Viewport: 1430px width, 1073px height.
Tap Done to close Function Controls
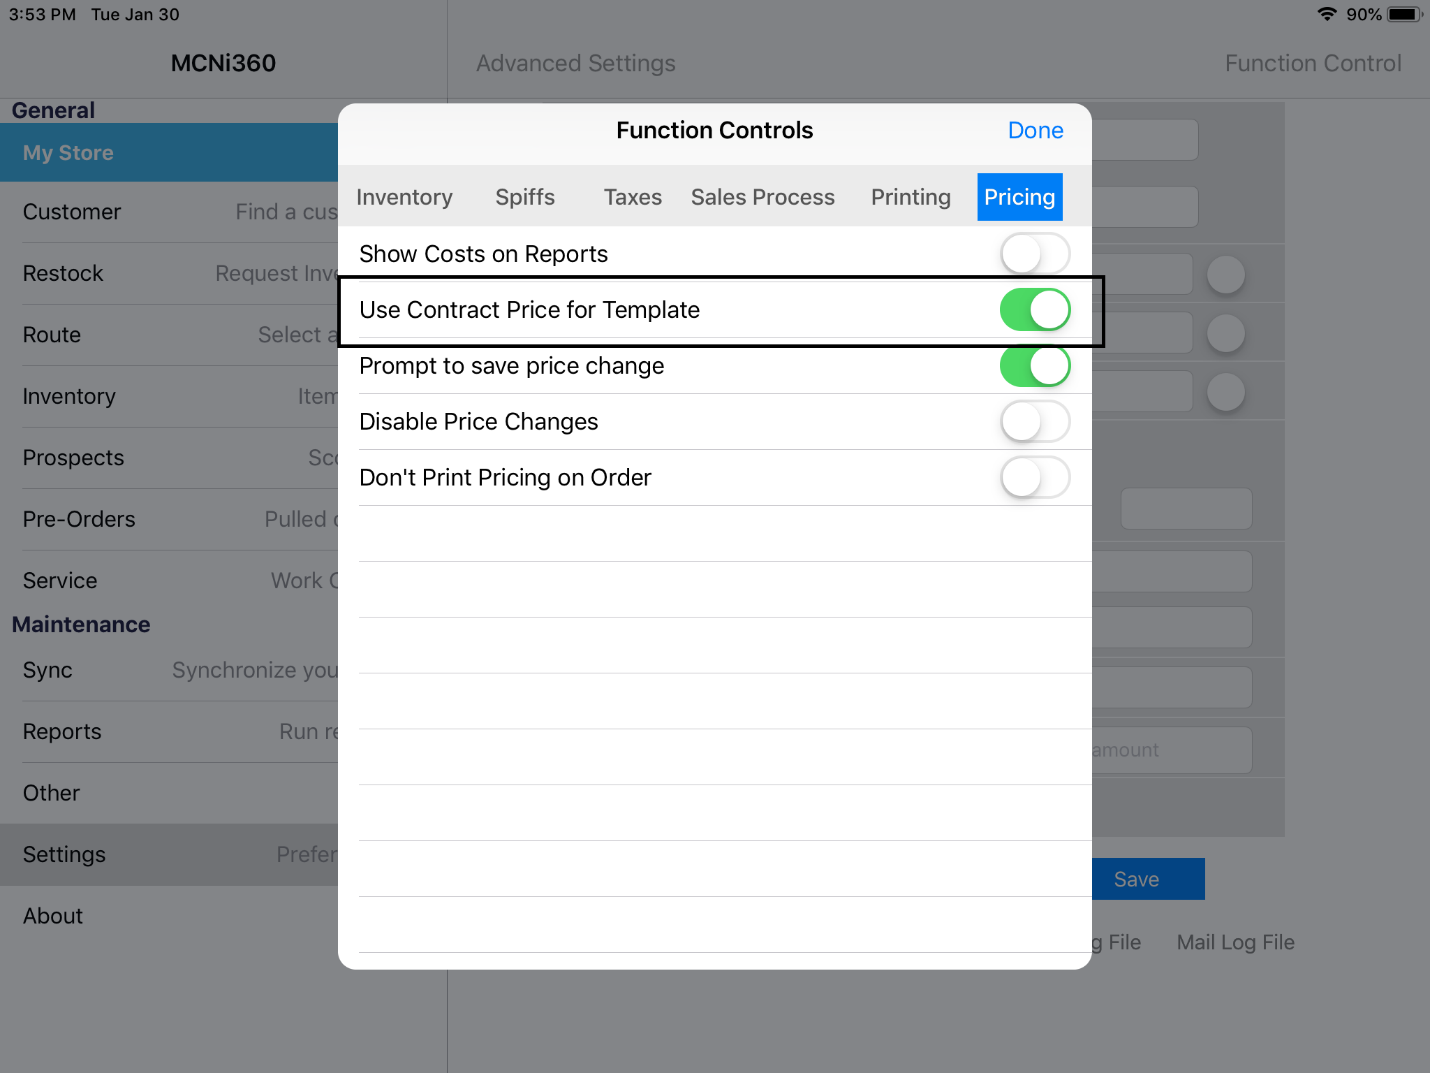pyautogui.click(x=1035, y=131)
